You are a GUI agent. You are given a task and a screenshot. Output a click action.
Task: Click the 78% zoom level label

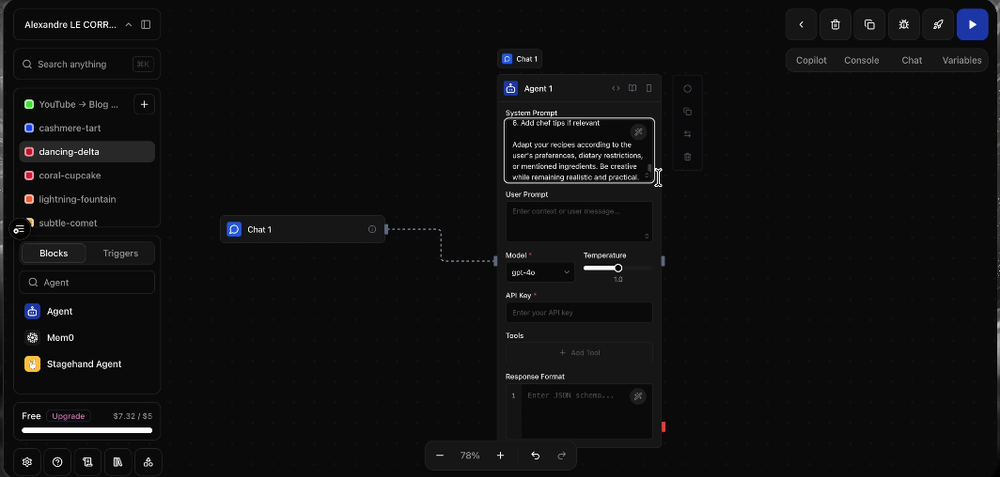pyautogui.click(x=470, y=455)
